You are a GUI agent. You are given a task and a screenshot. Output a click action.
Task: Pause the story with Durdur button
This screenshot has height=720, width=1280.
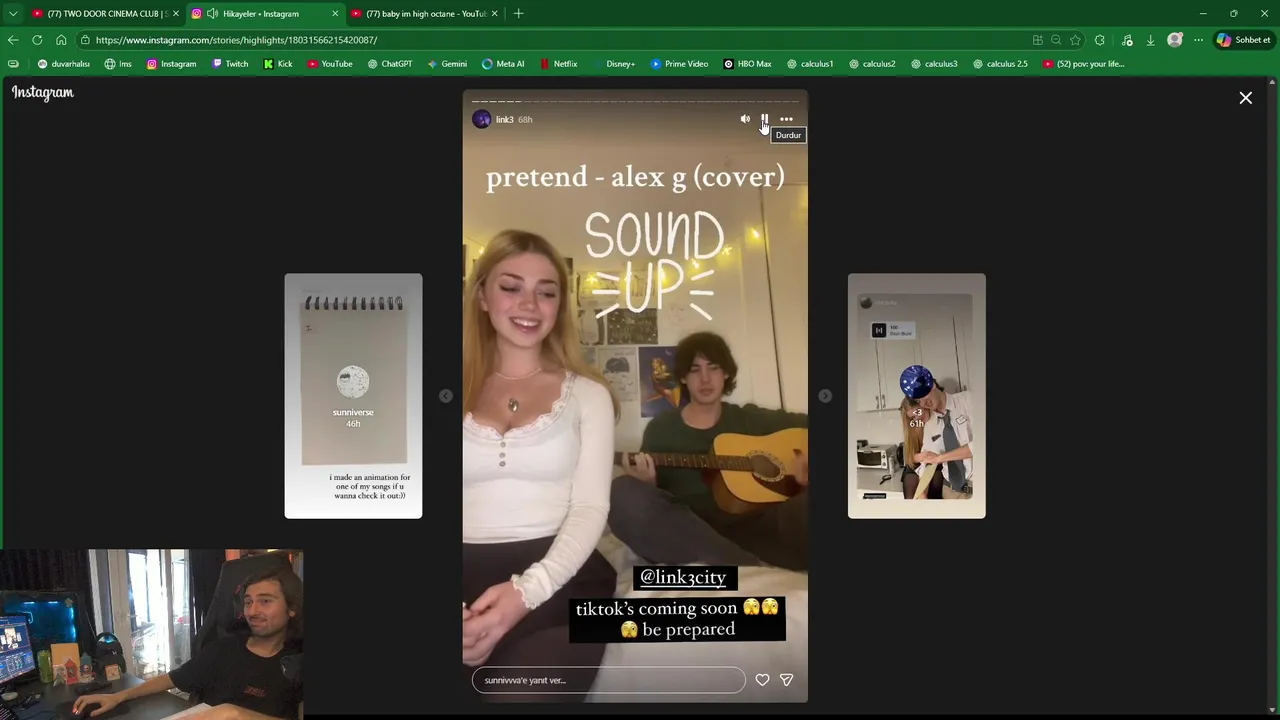tap(765, 119)
